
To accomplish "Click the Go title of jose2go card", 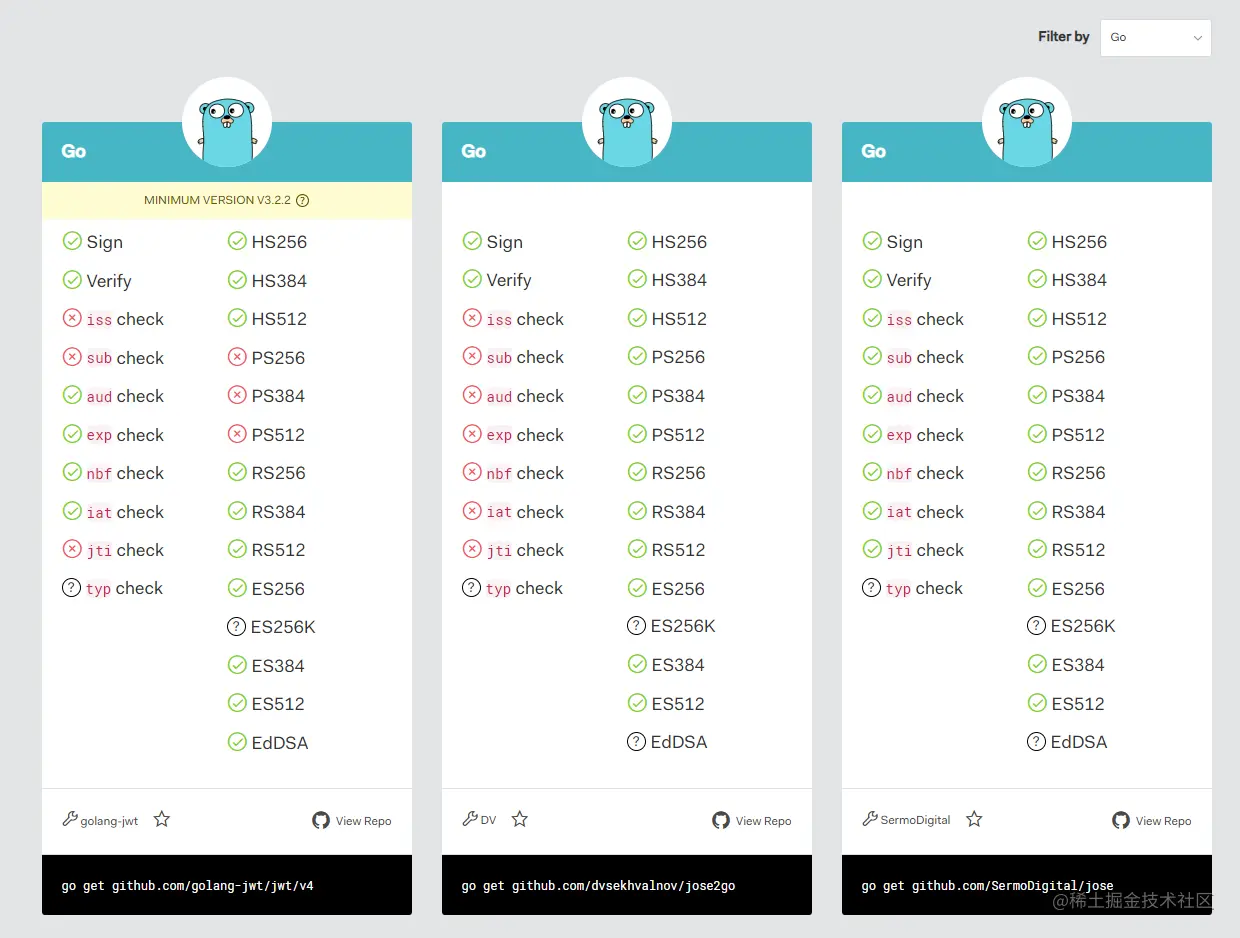I will (474, 151).
